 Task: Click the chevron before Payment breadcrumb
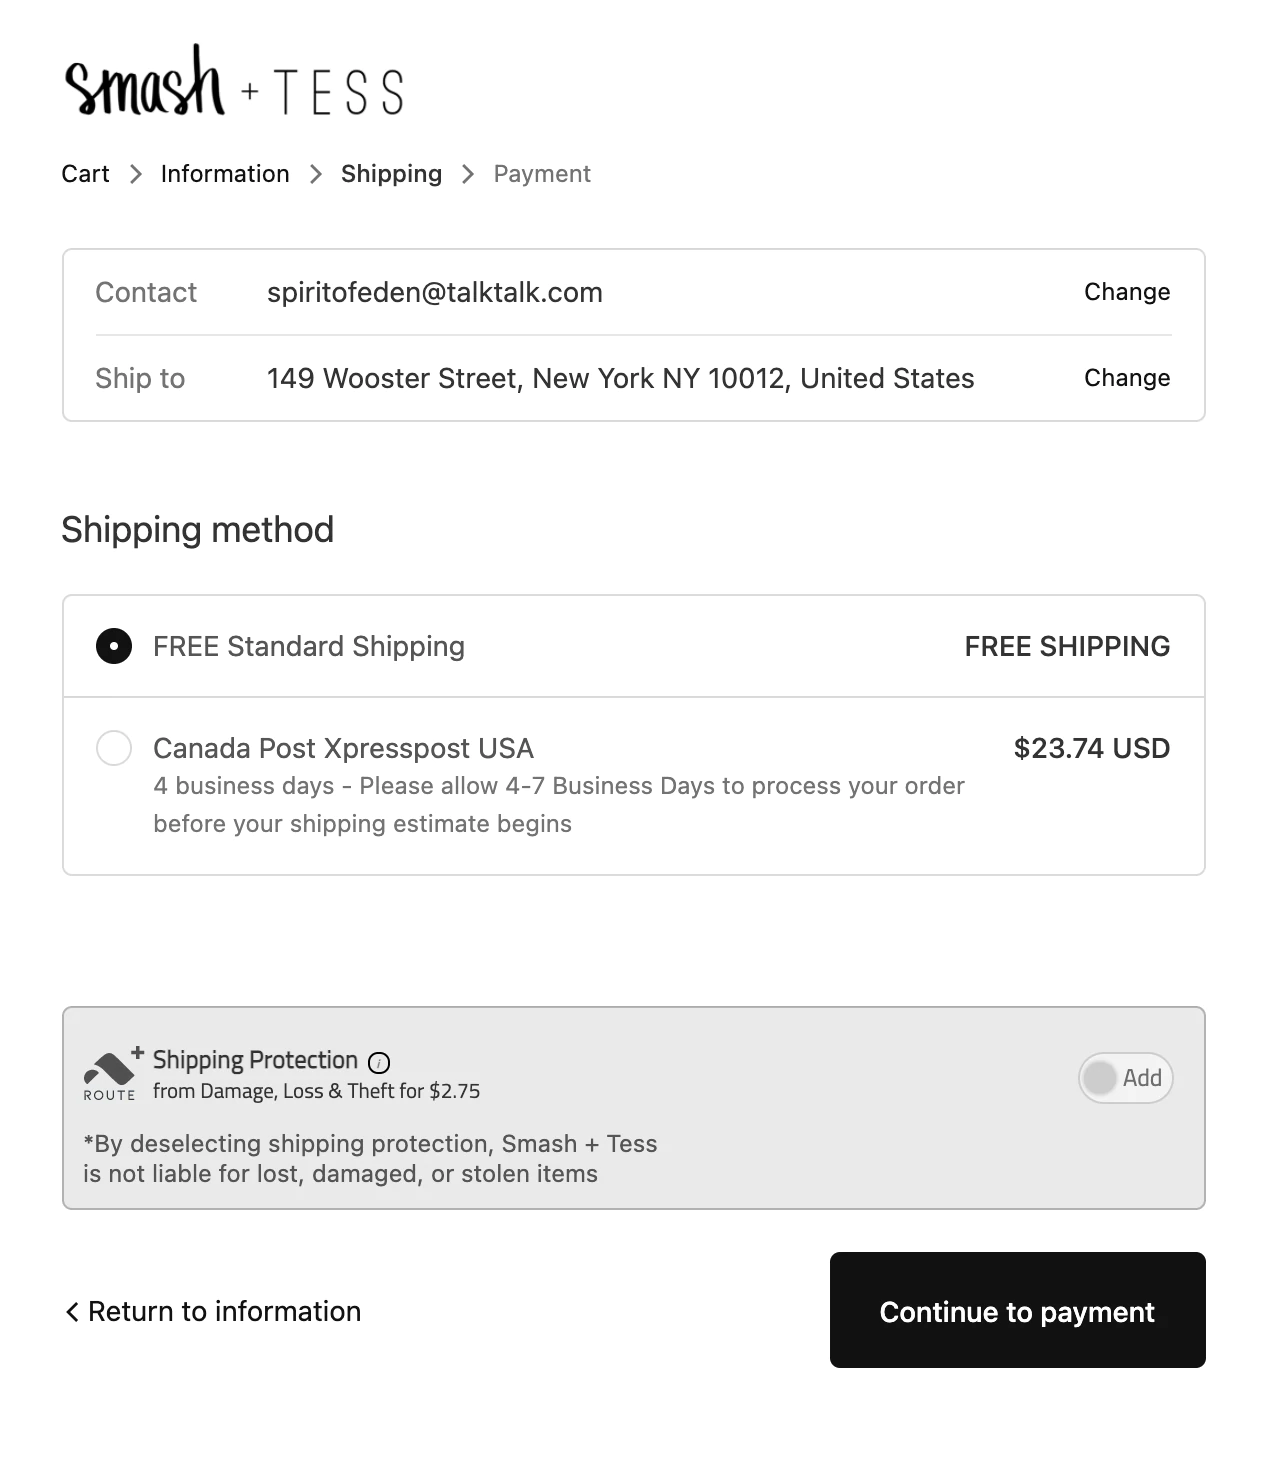(x=468, y=174)
